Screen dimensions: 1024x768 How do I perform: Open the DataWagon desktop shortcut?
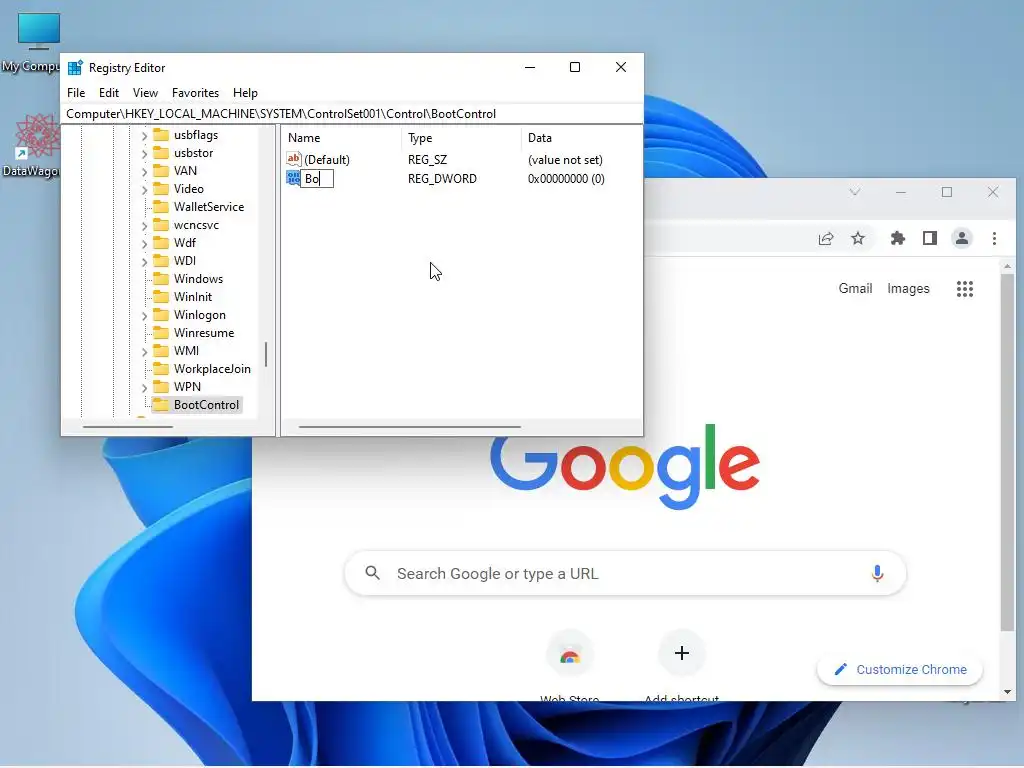[34, 145]
